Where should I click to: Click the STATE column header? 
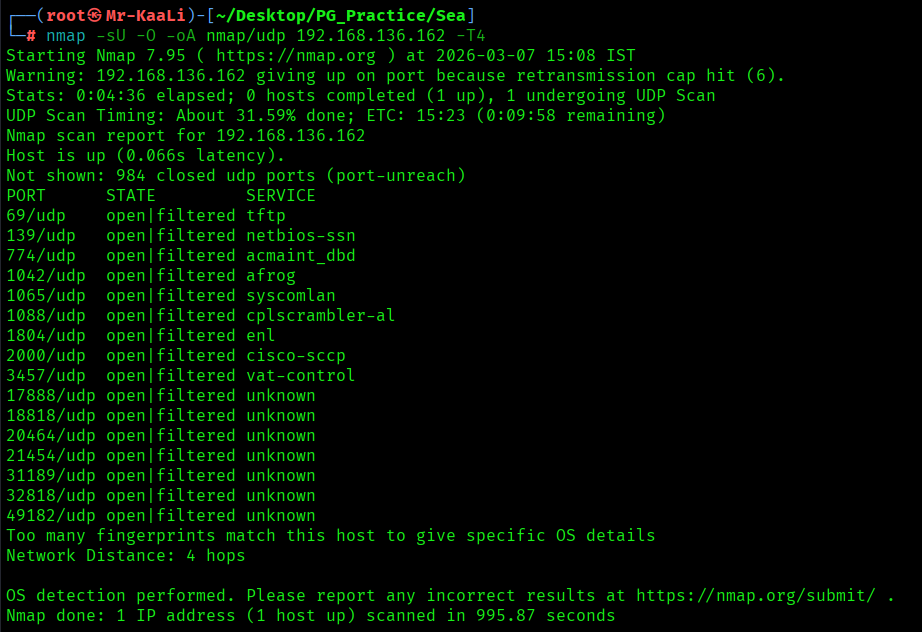pyautogui.click(x=131, y=195)
